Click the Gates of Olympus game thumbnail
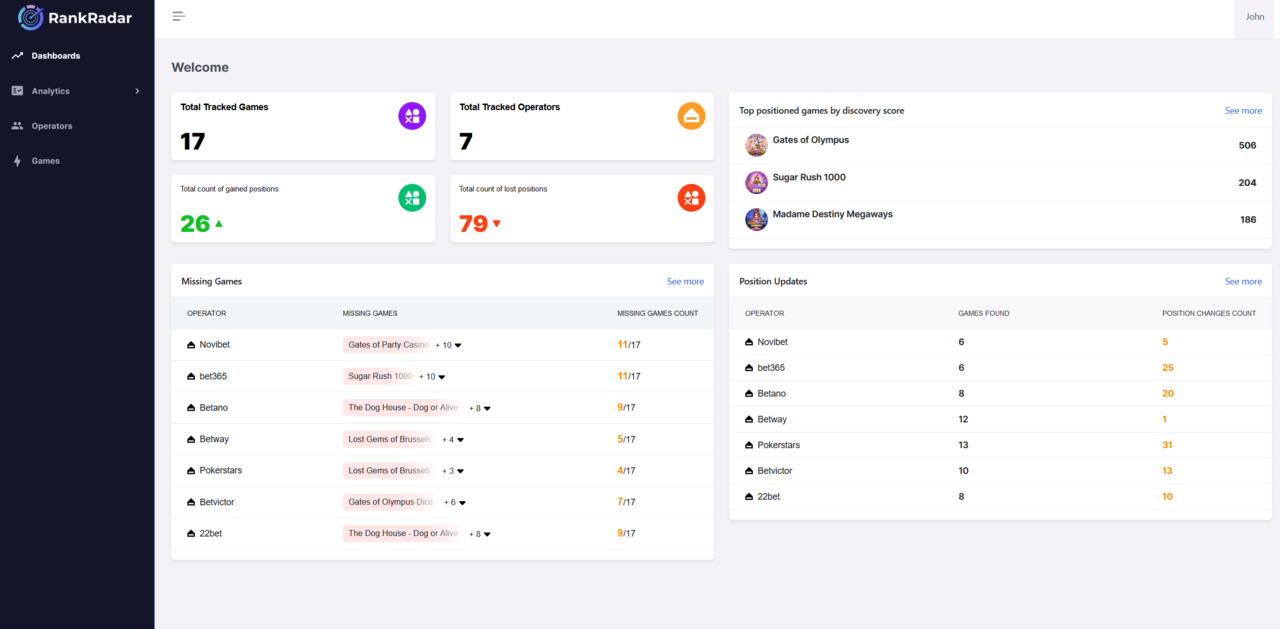 [756, 145]
